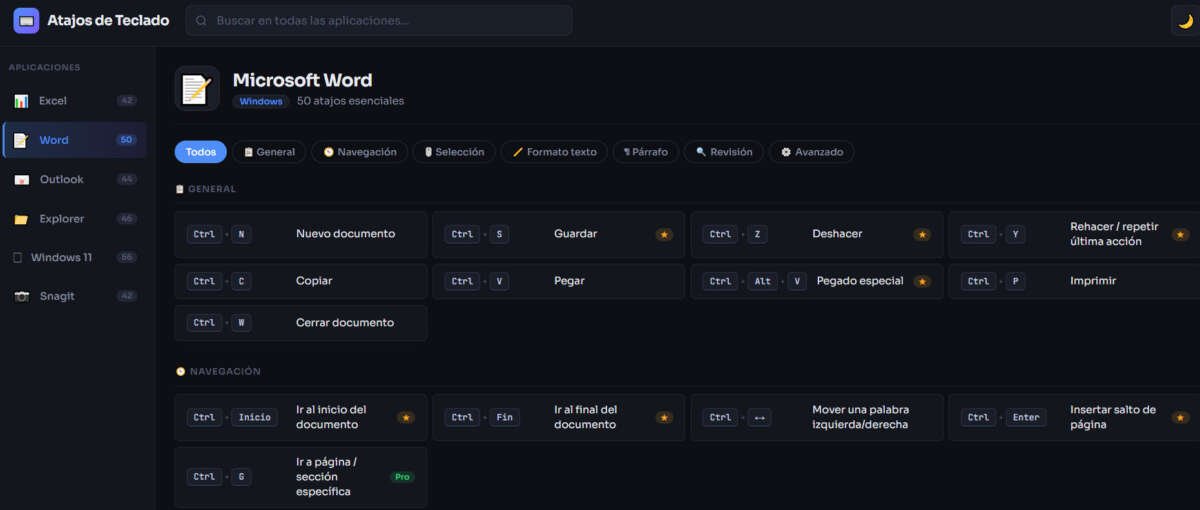The image size is (1200, 510).
Task: Click the Snagit camera icon in sidebar
Action: 21,297
